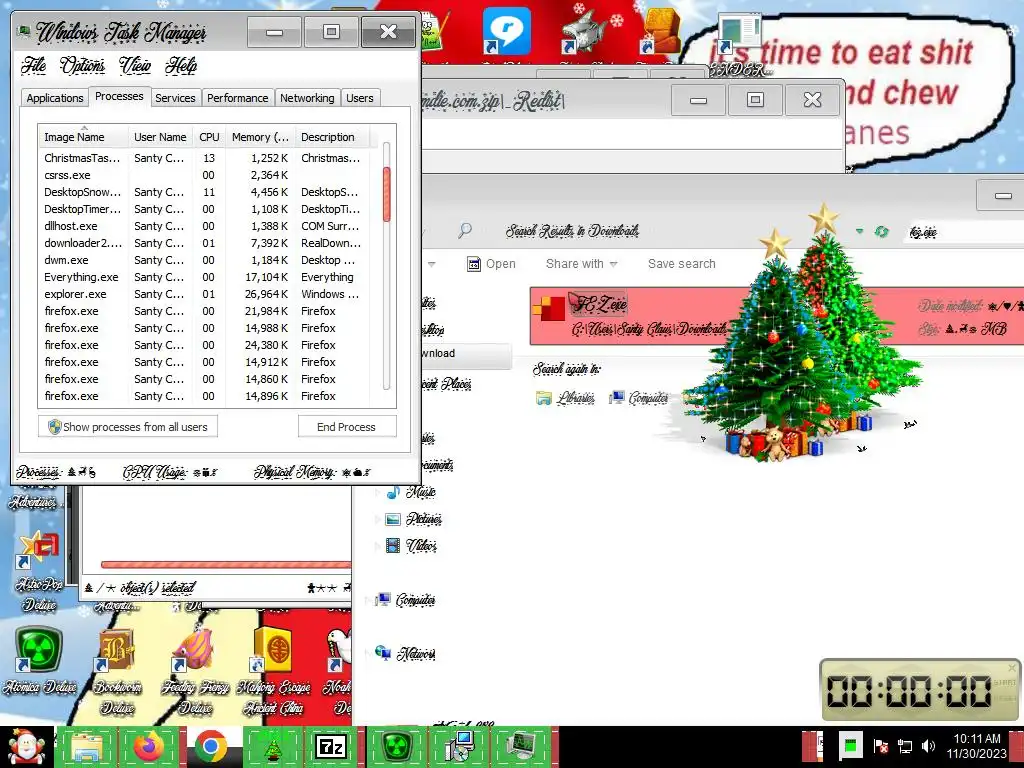This screenshot has width=1024, height=768.
Task: Click the Astro Pop Deluxe desktop icon
Action: click(x=39, y=571)
